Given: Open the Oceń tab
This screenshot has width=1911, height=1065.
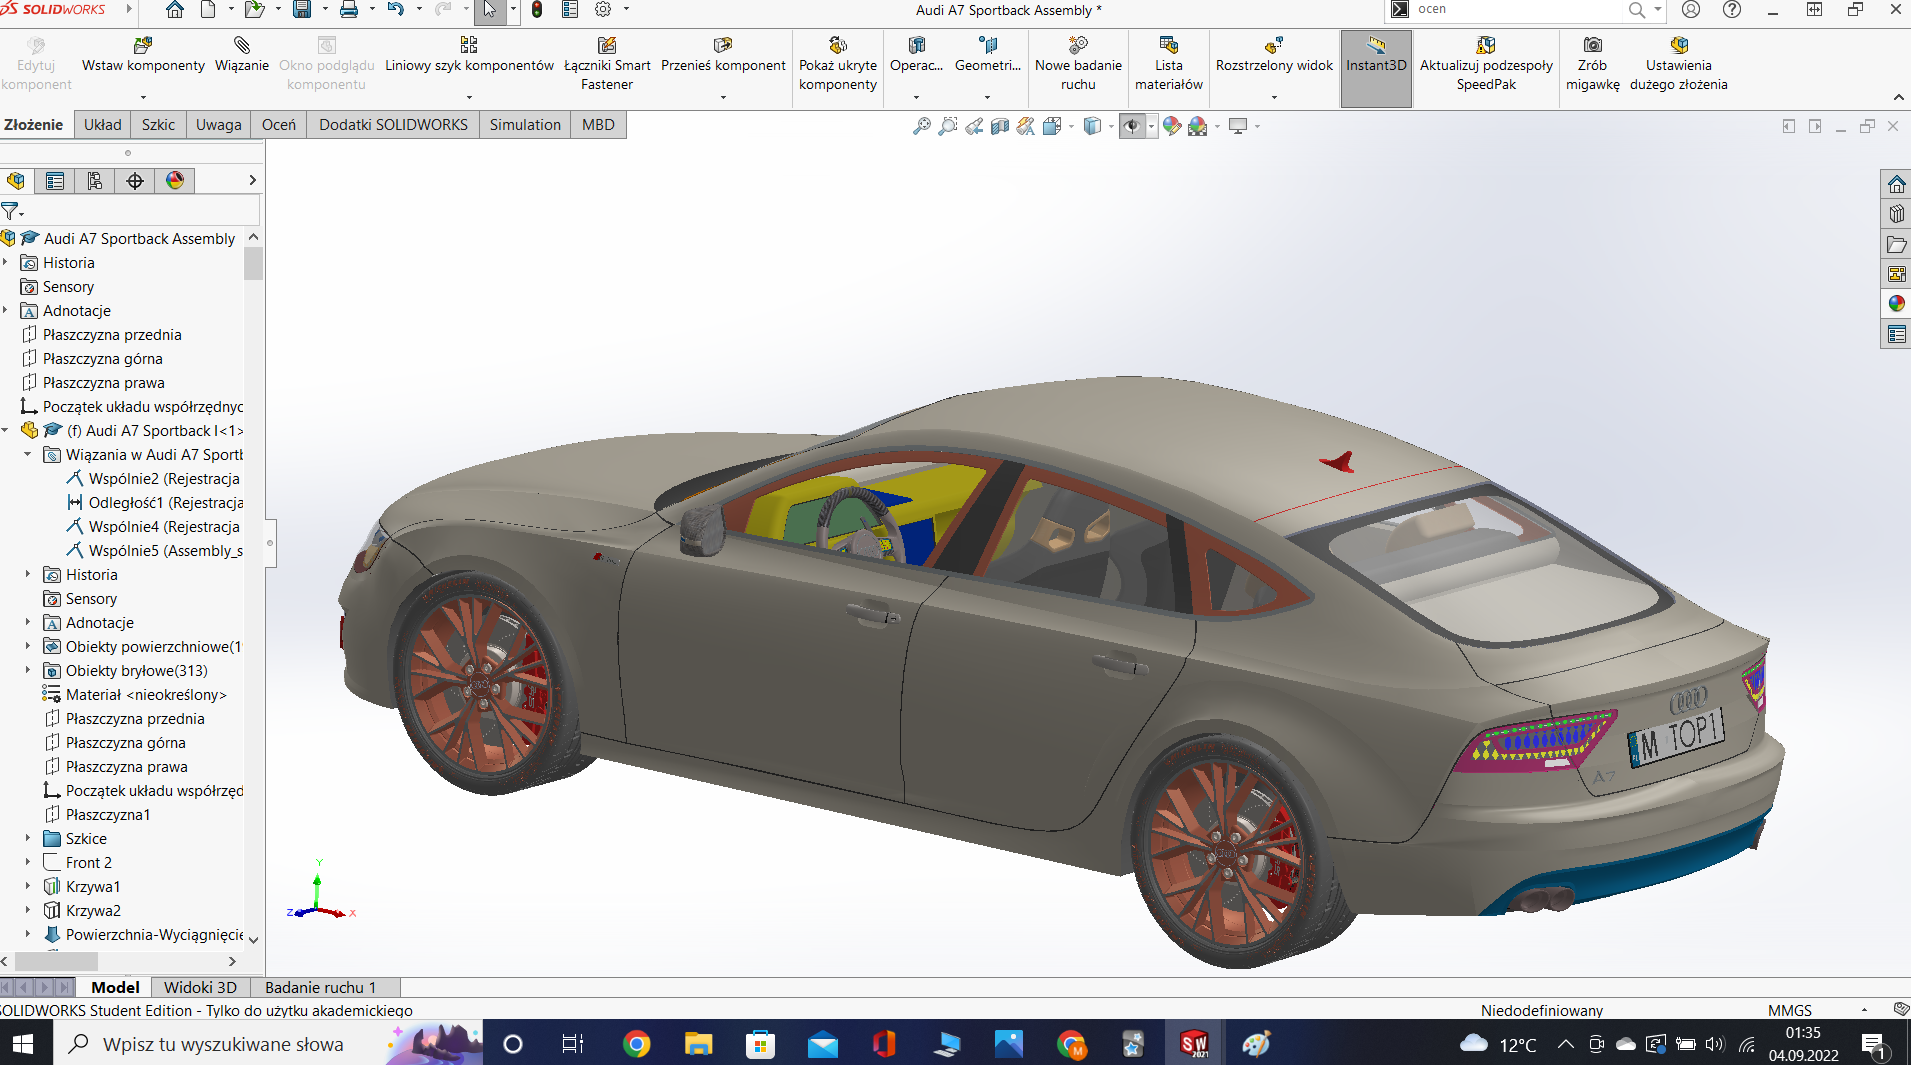Looking at the screenshot, I should tap(279, 125).
